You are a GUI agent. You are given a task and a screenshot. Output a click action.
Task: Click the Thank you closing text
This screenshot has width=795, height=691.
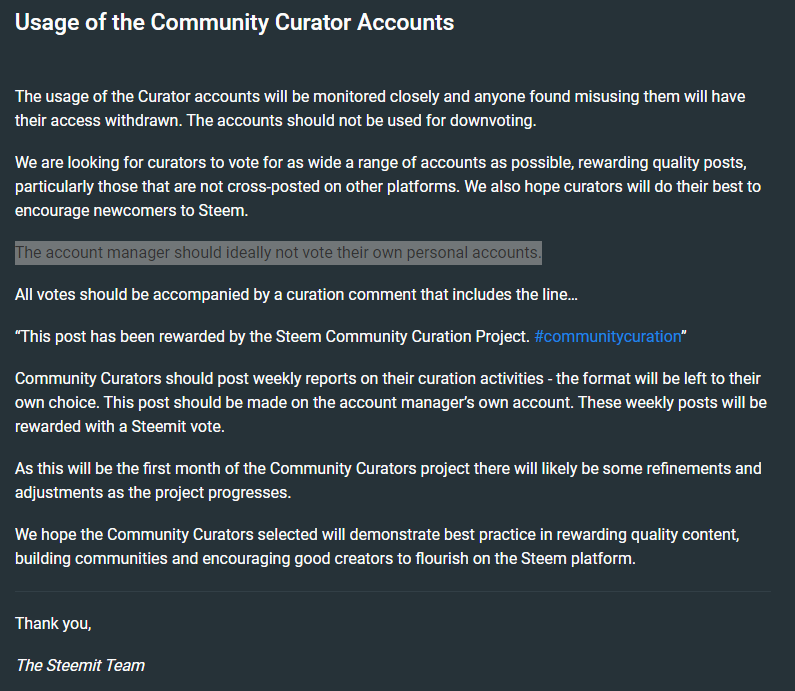point(53,624)
